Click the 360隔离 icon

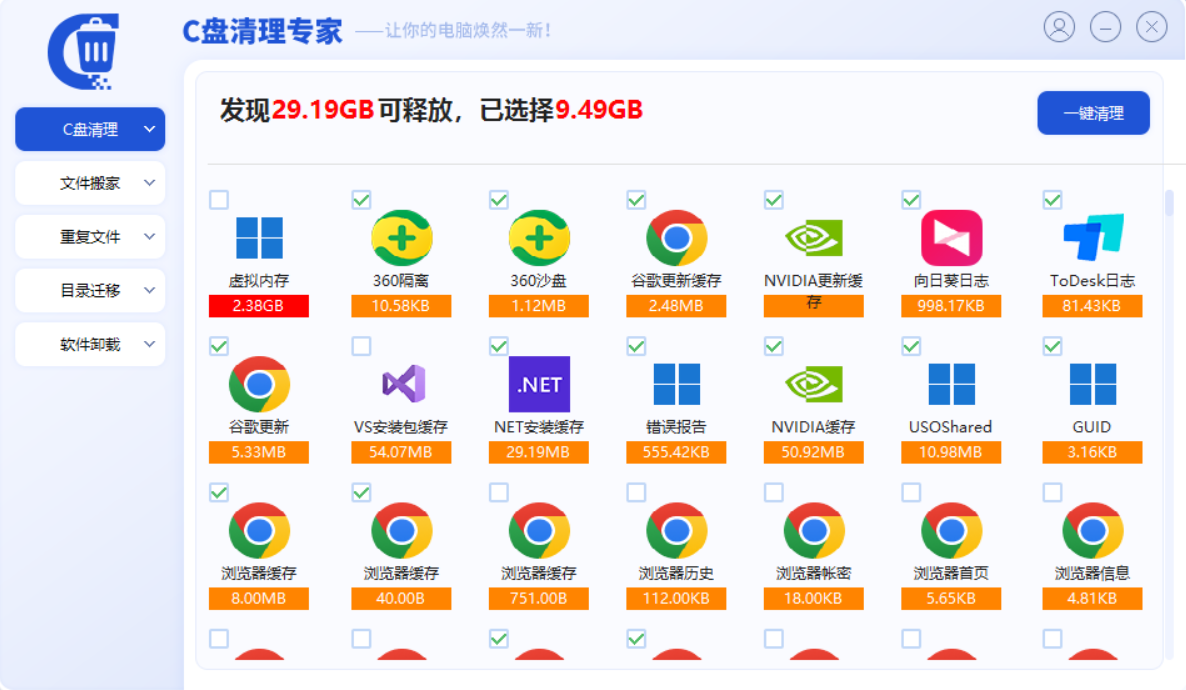(402, 238)
